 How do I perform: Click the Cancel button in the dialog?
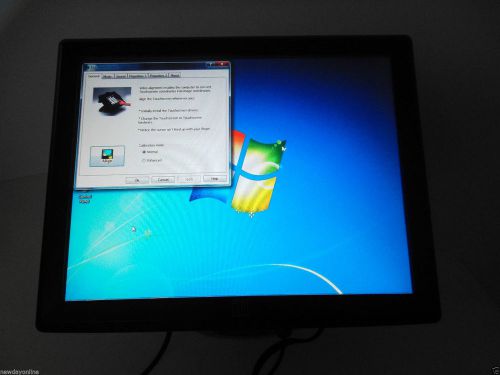coord(163,180)
